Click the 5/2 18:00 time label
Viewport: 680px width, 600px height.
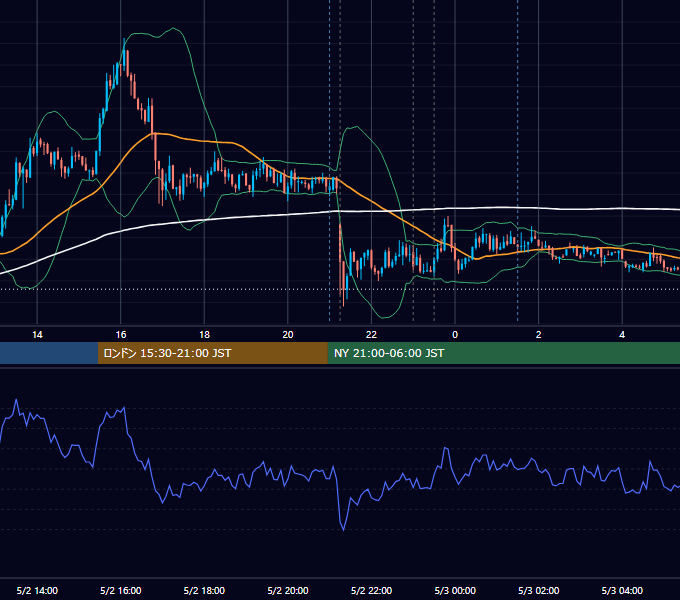pos(204,590)
